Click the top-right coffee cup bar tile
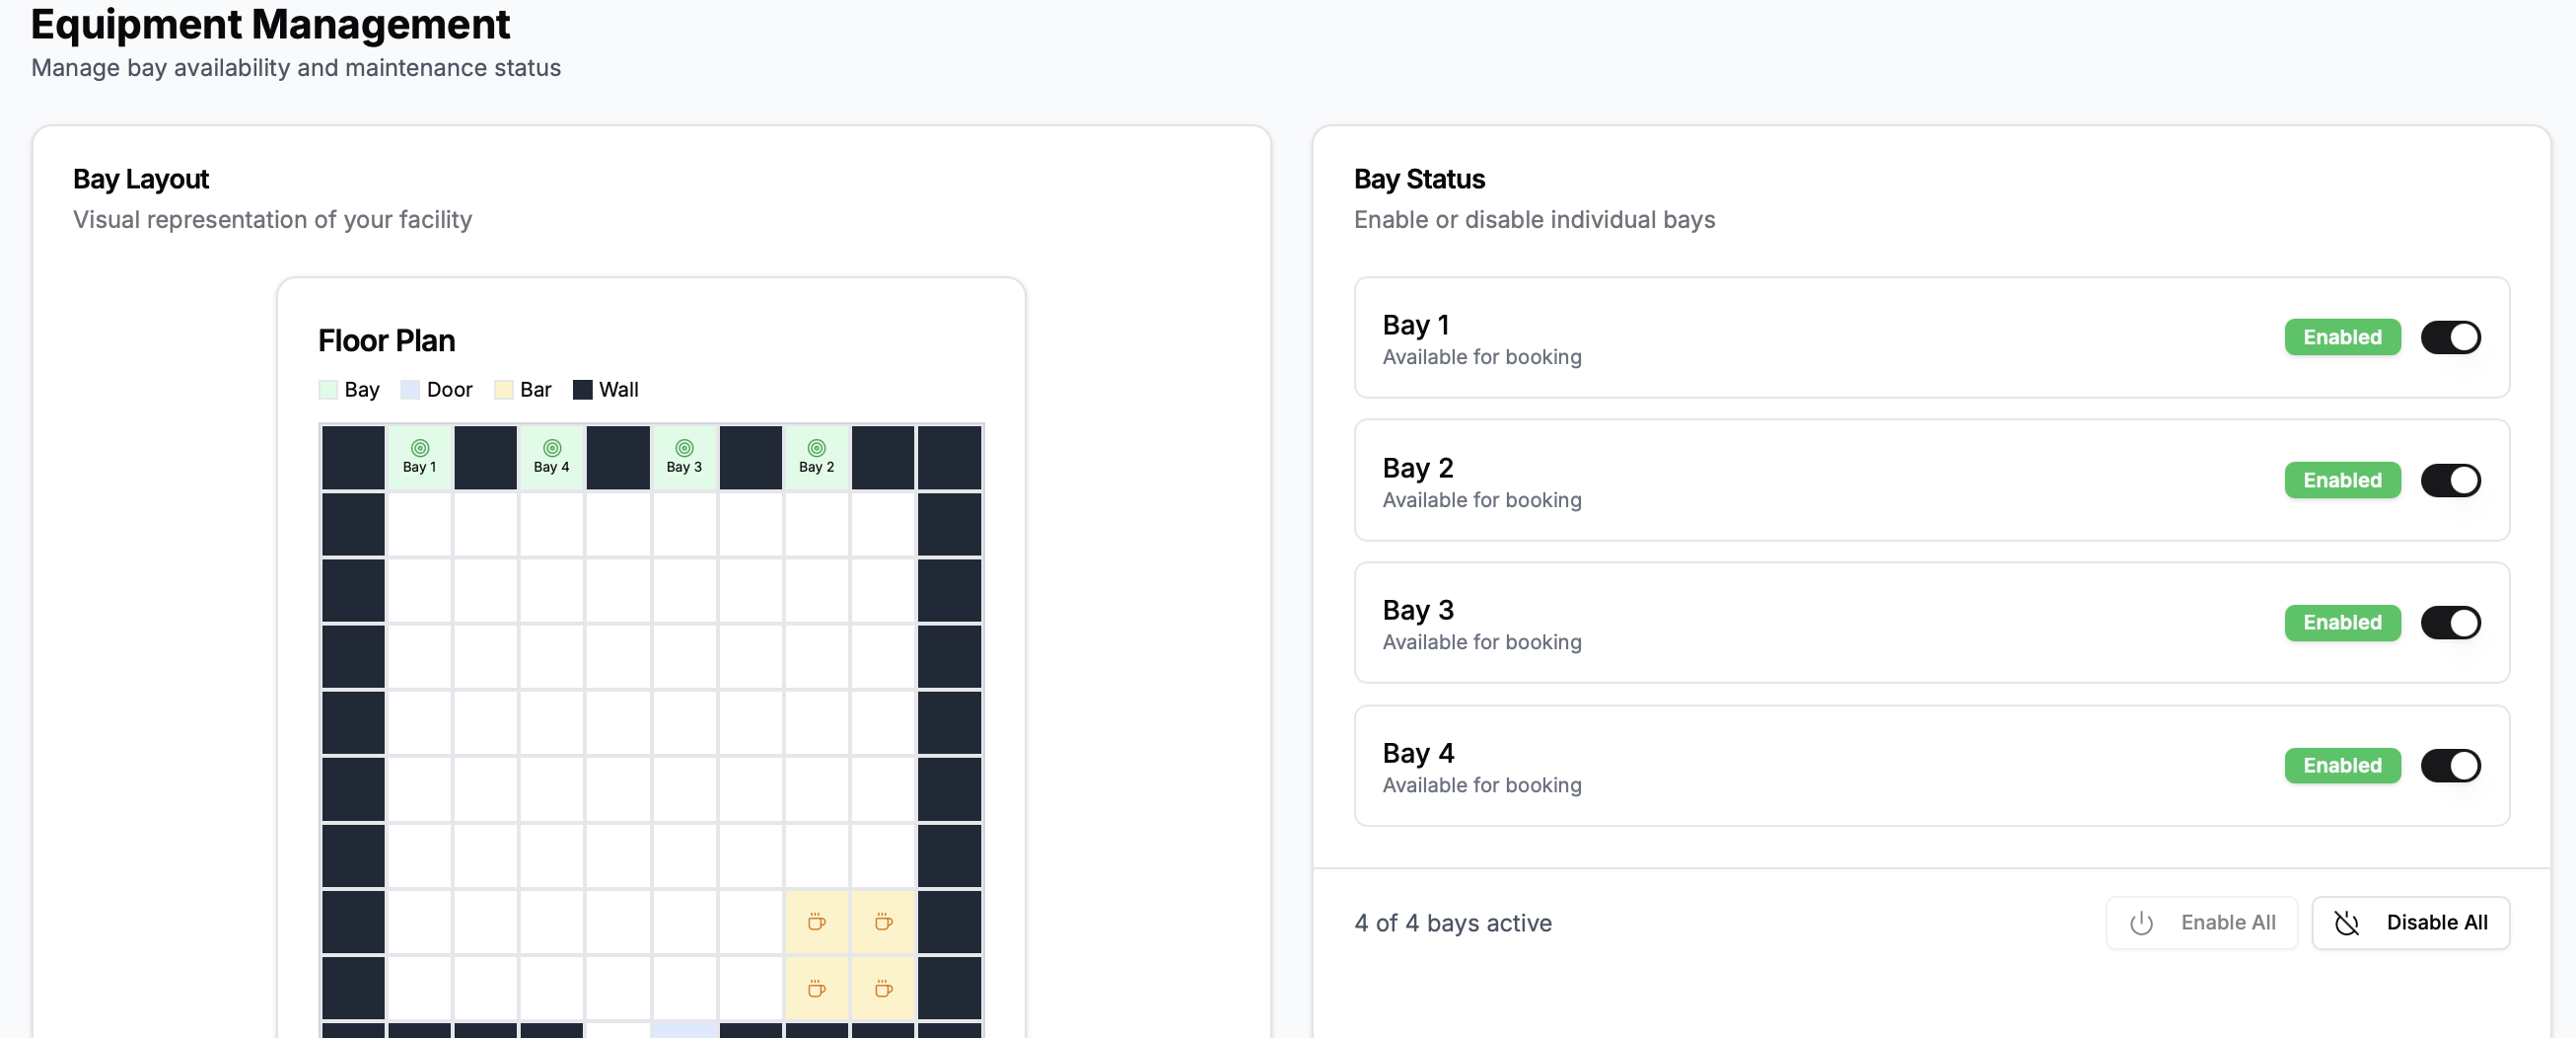The width and height of the screenshot is (2576, 1038). tap(882, 922)
